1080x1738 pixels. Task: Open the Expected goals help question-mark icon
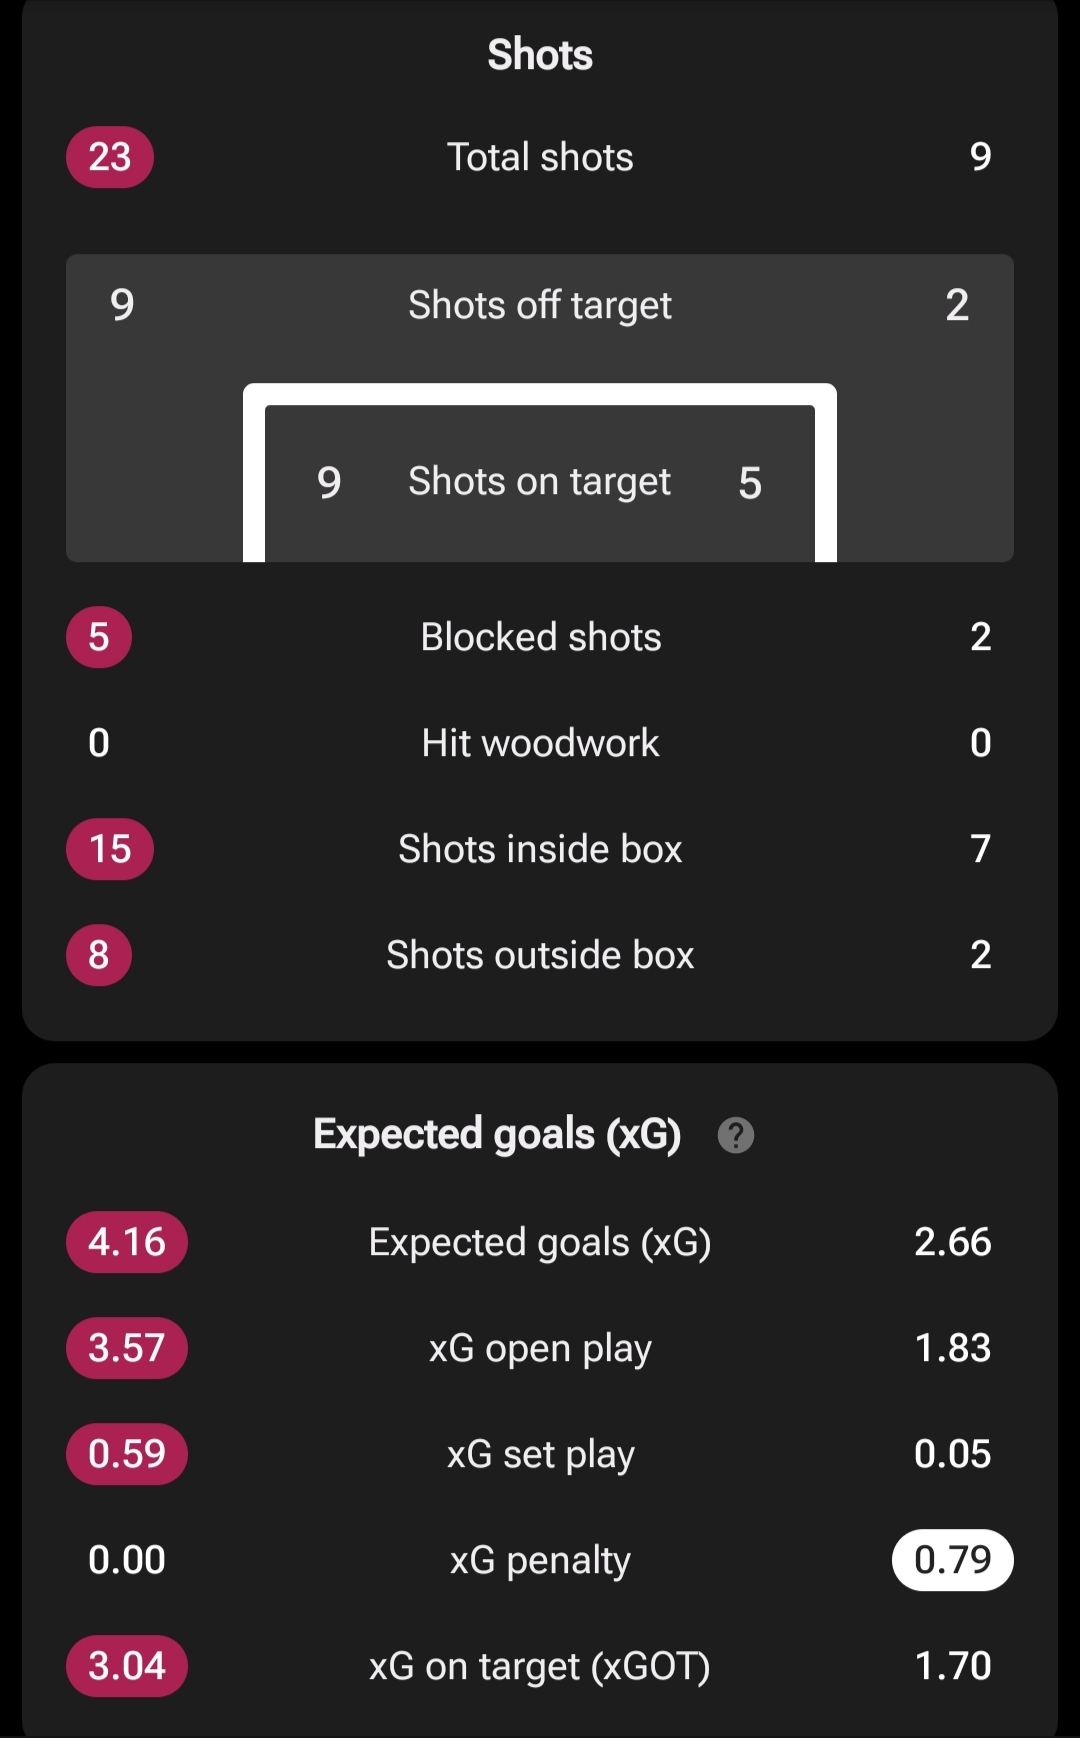(736, 1135)
